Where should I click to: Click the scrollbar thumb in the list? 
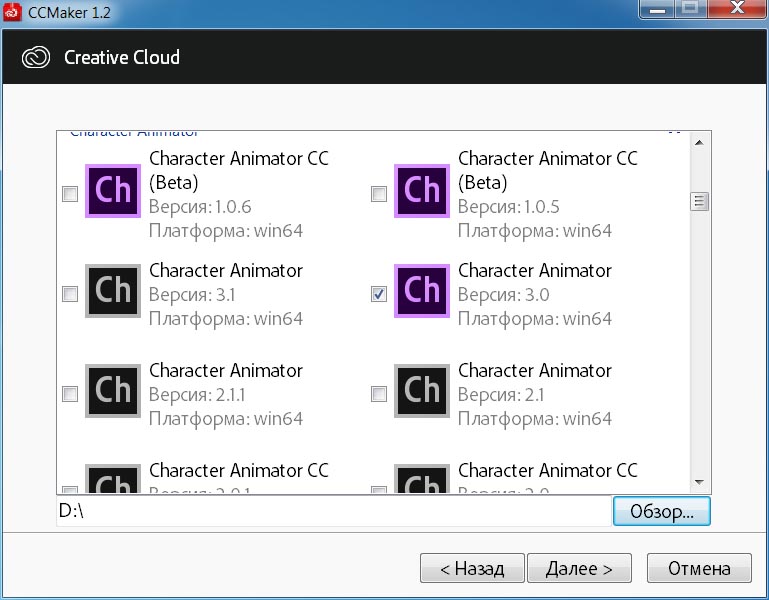699,201
